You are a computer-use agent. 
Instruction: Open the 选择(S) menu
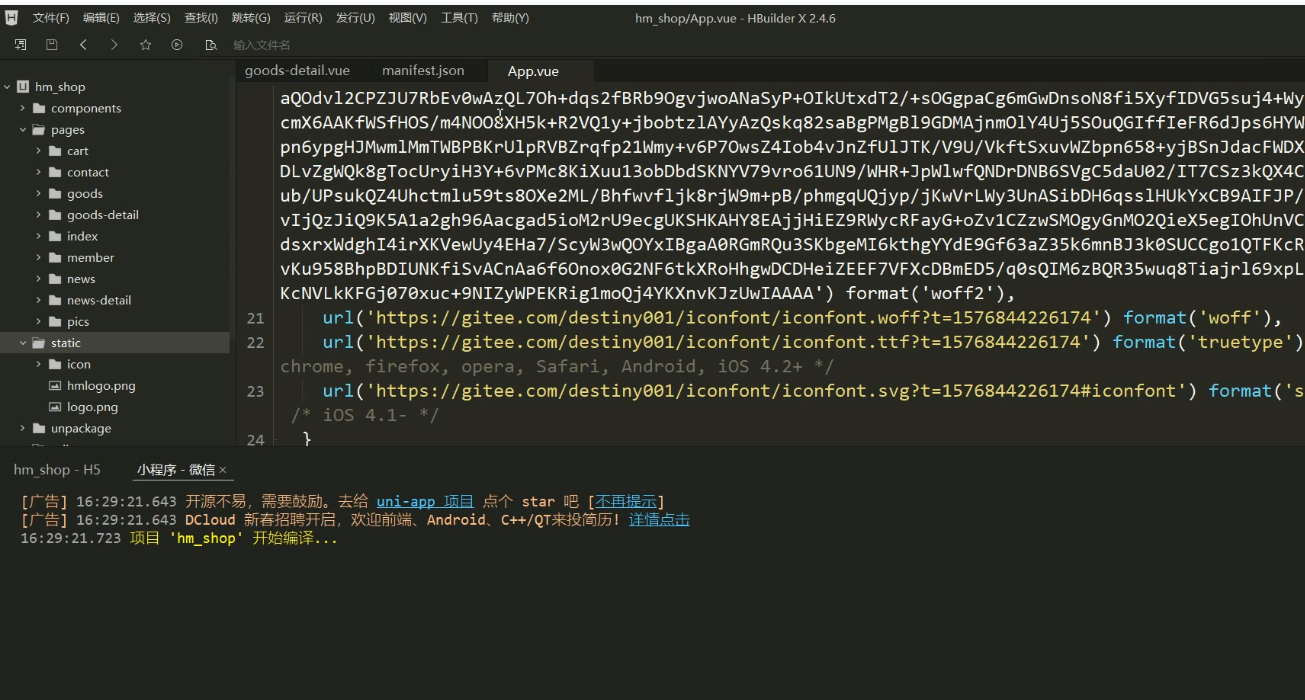click(152, 18)
